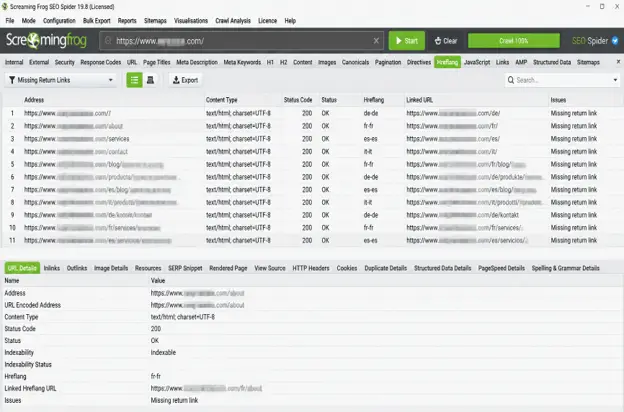The image size is (624, 412).
Task: Start the crawl with the Start button
Action: tap(407, 41)
